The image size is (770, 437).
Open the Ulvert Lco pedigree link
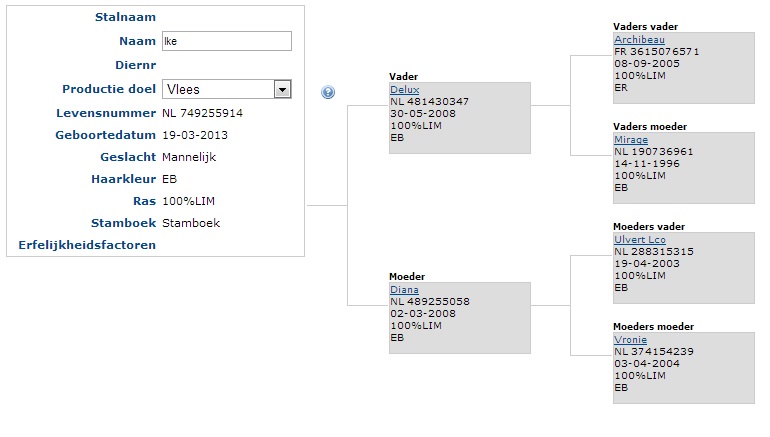tap(640, 240)
